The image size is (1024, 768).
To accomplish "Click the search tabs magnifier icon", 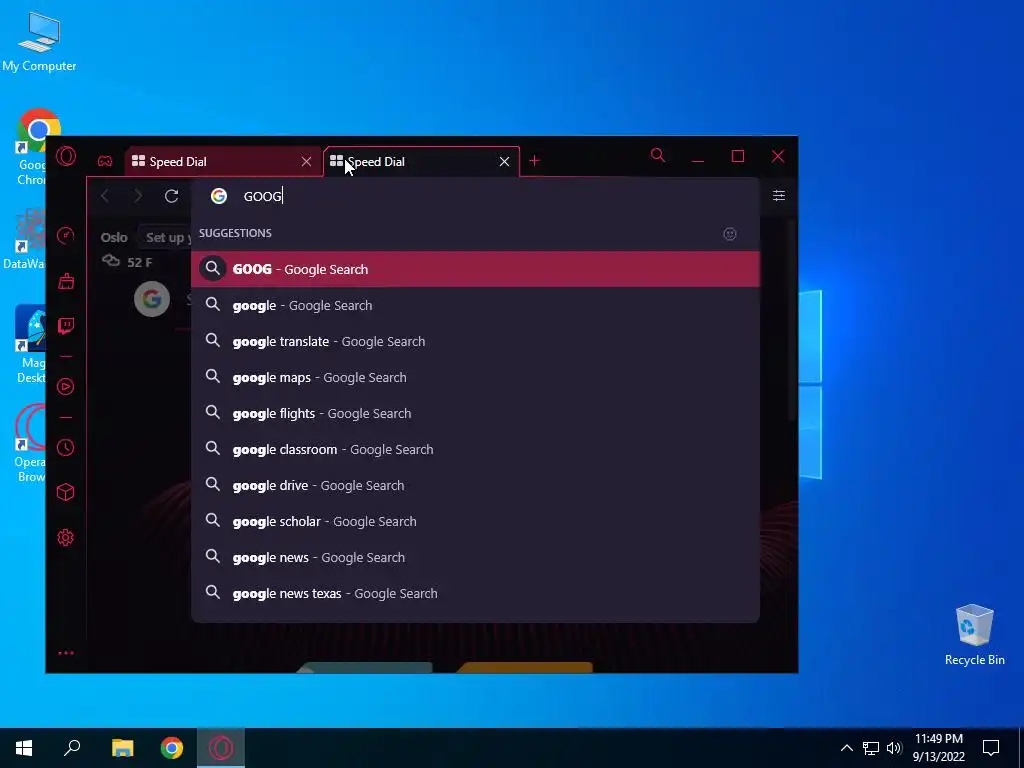I will pyautogui.click(x=658, y=155).
